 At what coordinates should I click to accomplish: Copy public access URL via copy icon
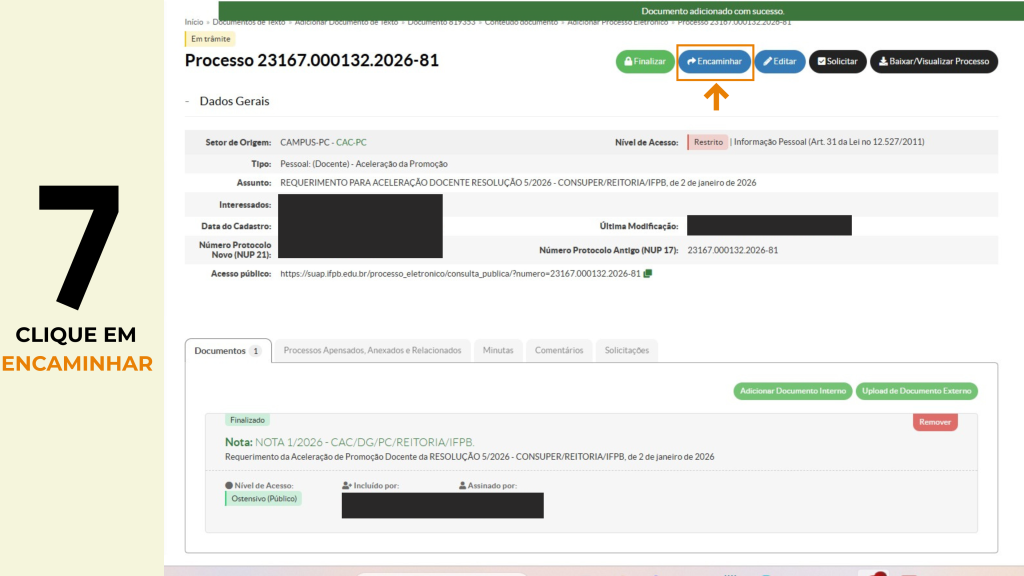coord(648,273)
